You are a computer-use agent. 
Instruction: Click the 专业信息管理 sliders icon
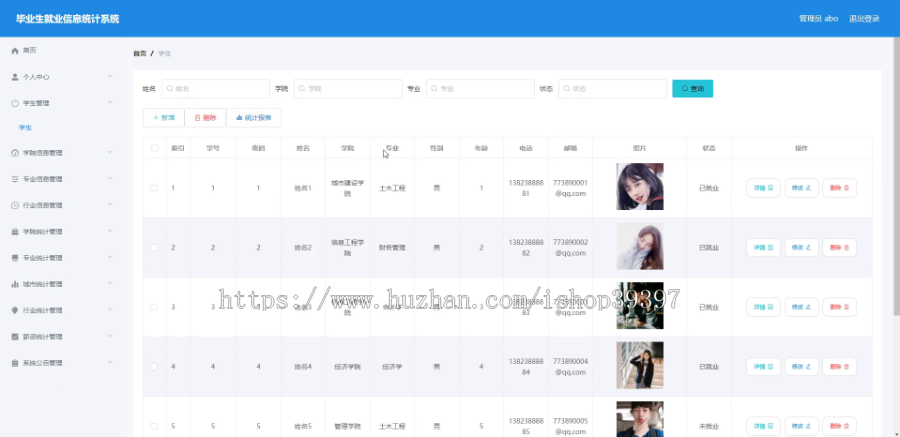(15, 179)
